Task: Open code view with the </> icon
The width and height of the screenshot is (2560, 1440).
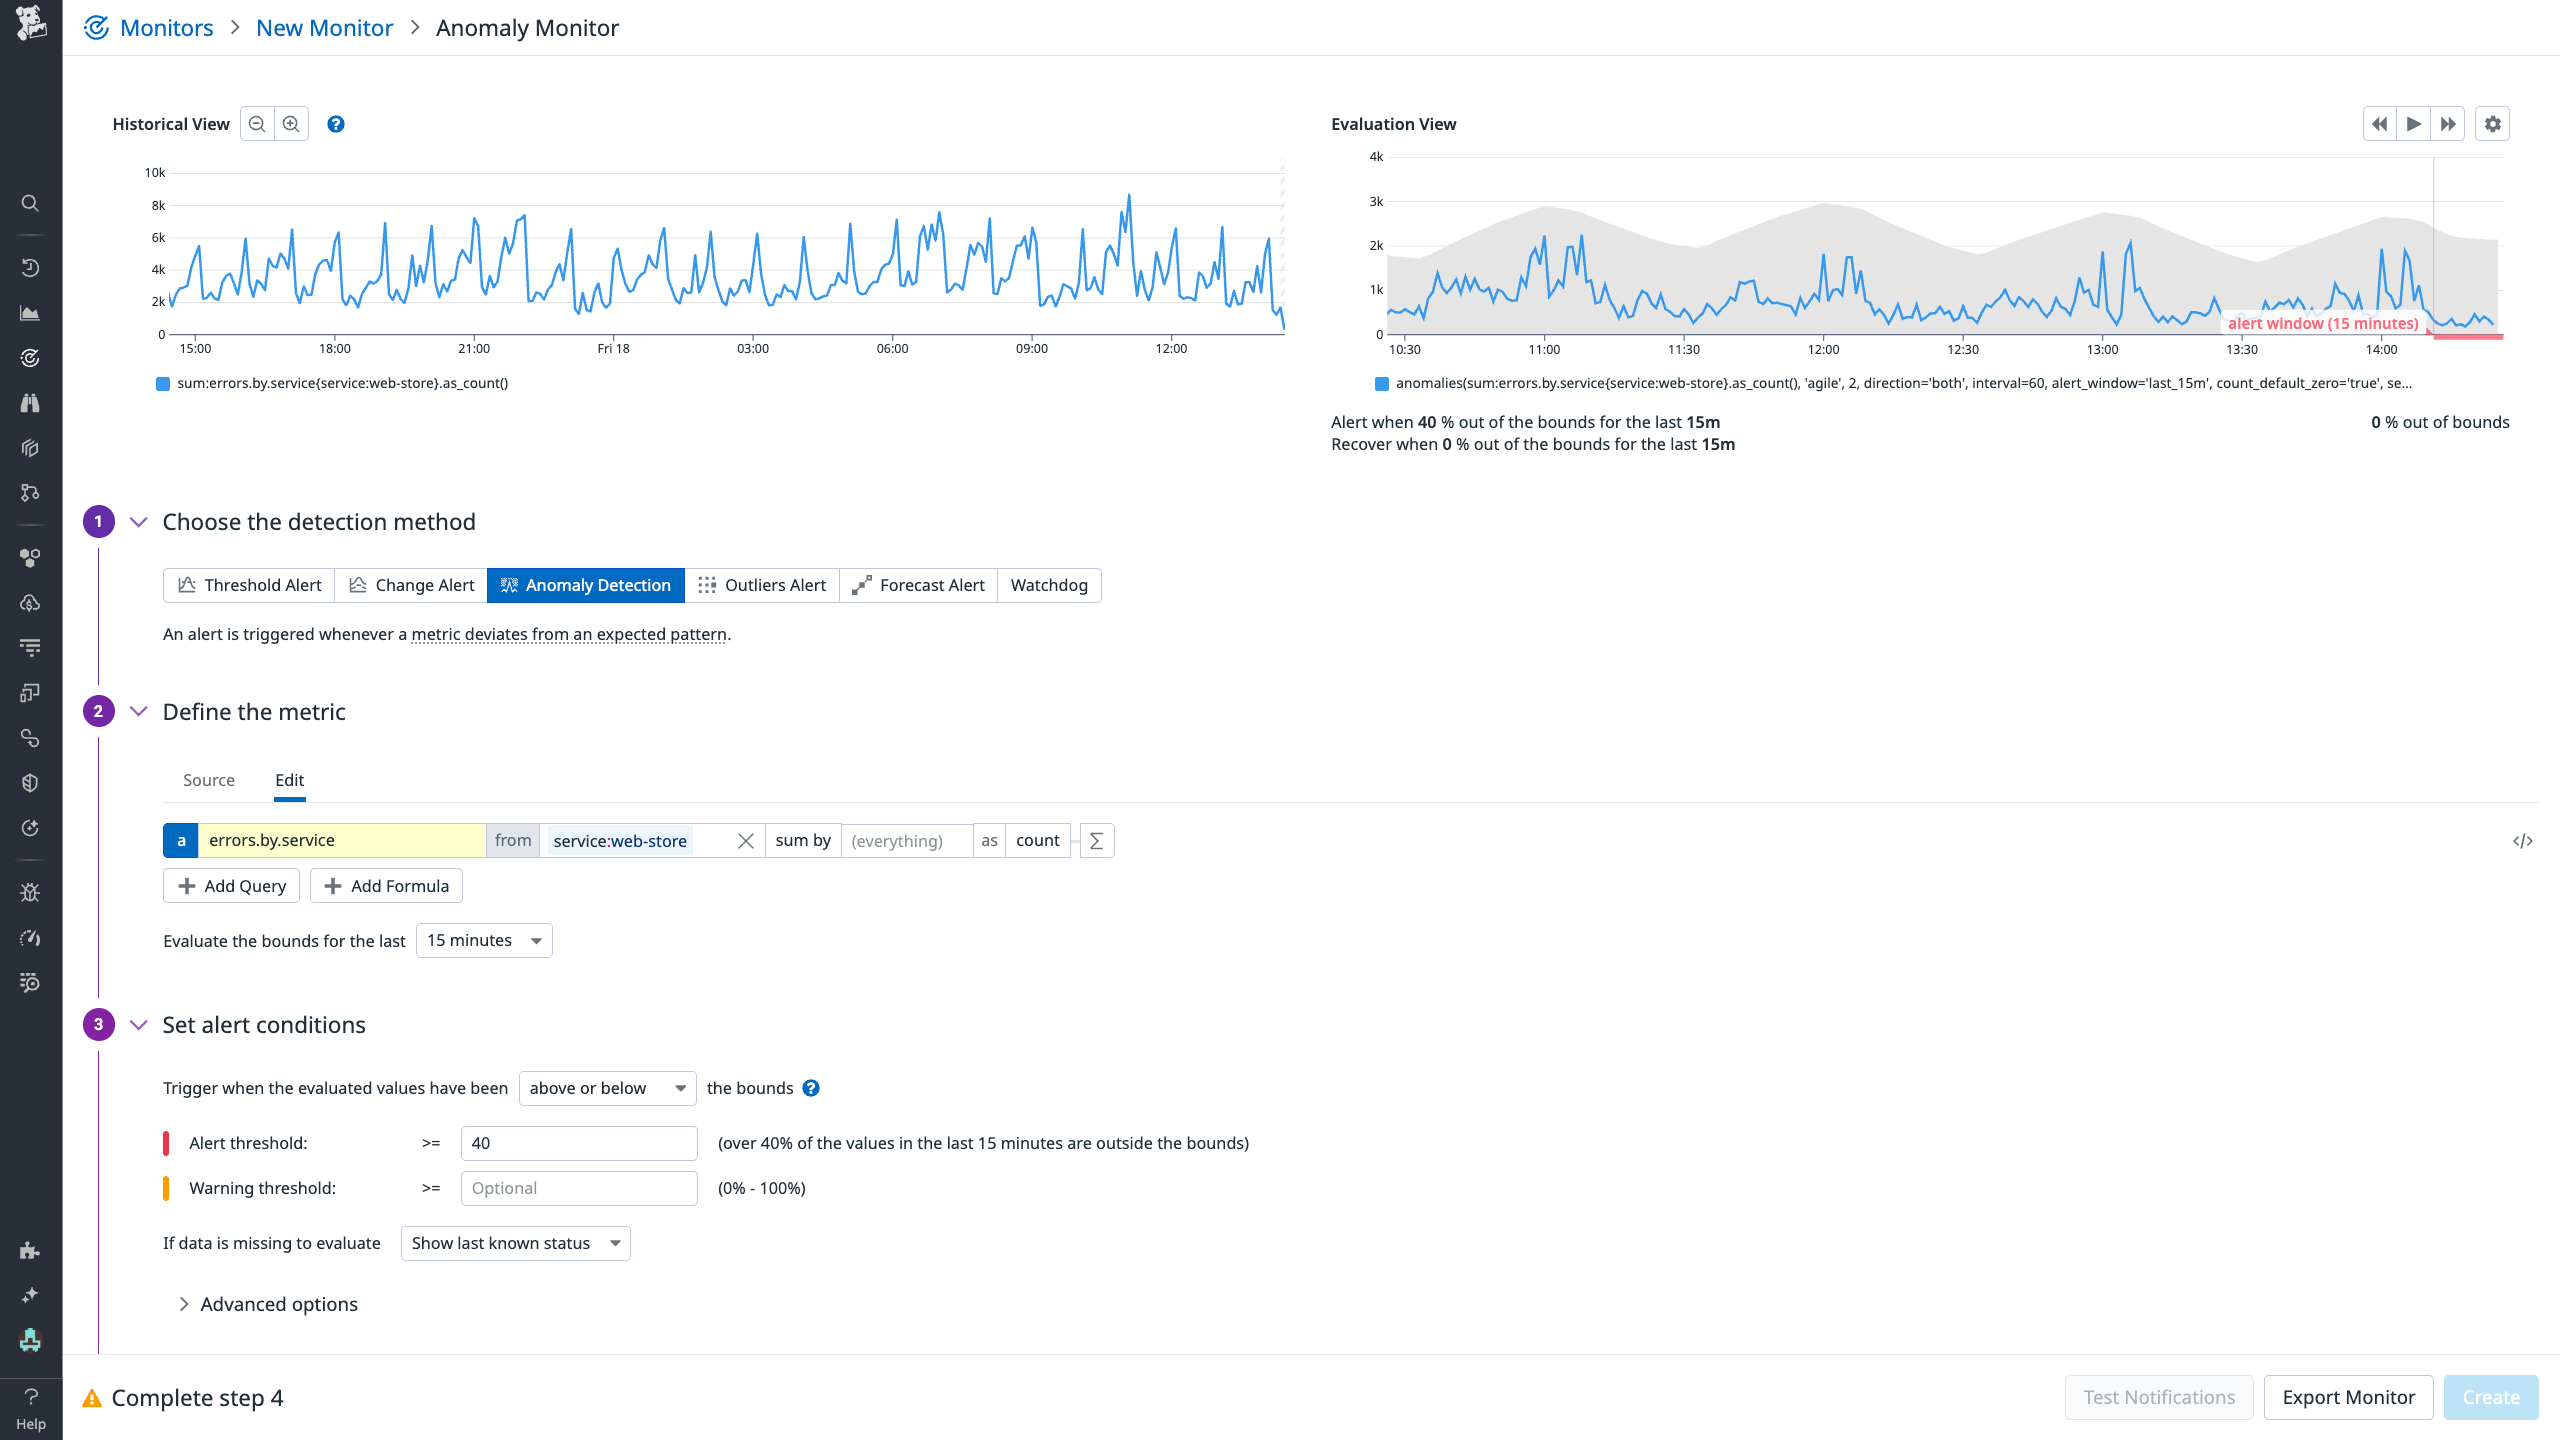Action: [x=2524, y=840]
